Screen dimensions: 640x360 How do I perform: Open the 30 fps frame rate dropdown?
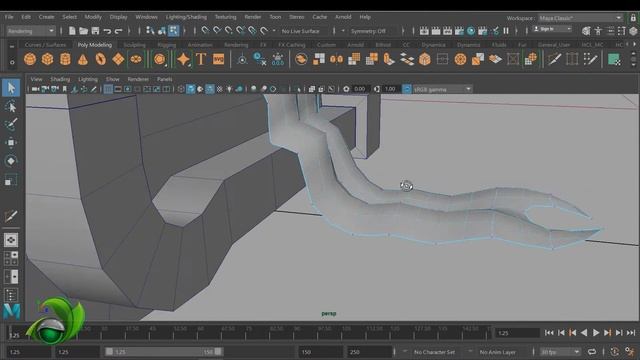(x=560, y=352)
